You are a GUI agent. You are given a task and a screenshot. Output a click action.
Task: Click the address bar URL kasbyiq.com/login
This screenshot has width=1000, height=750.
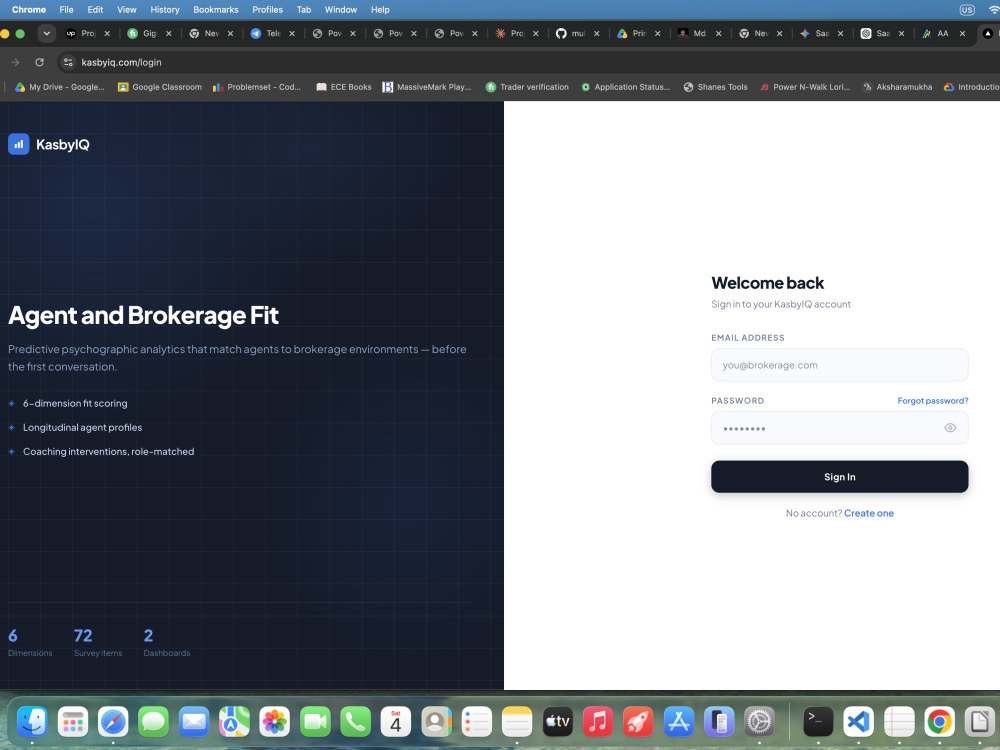[121, 62]
